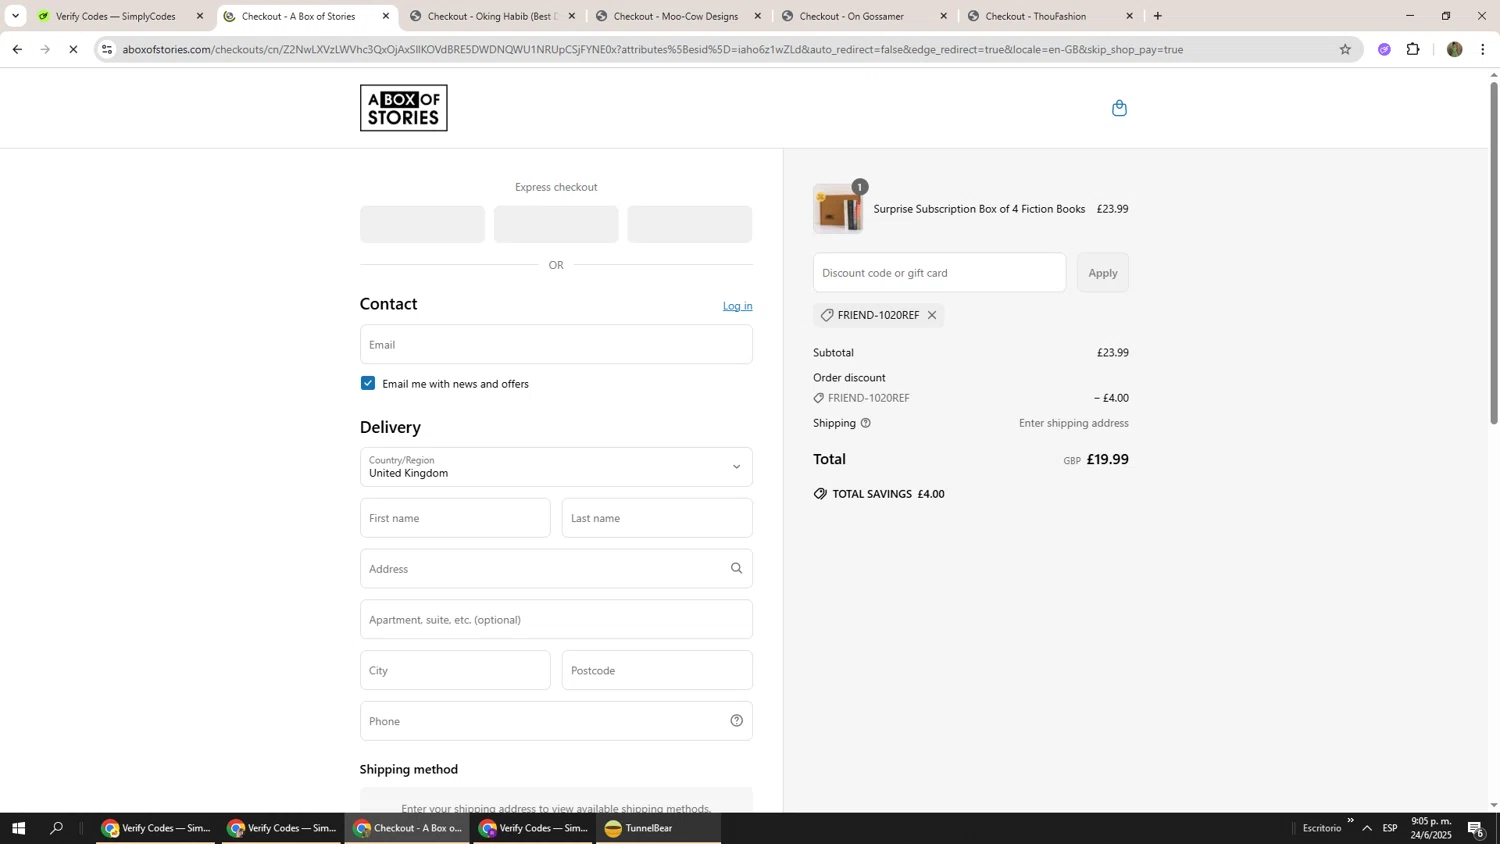This screenshot has height=844, width=1500.
Task: Click the taskbar clock and date
Action: coord(1431,828)
